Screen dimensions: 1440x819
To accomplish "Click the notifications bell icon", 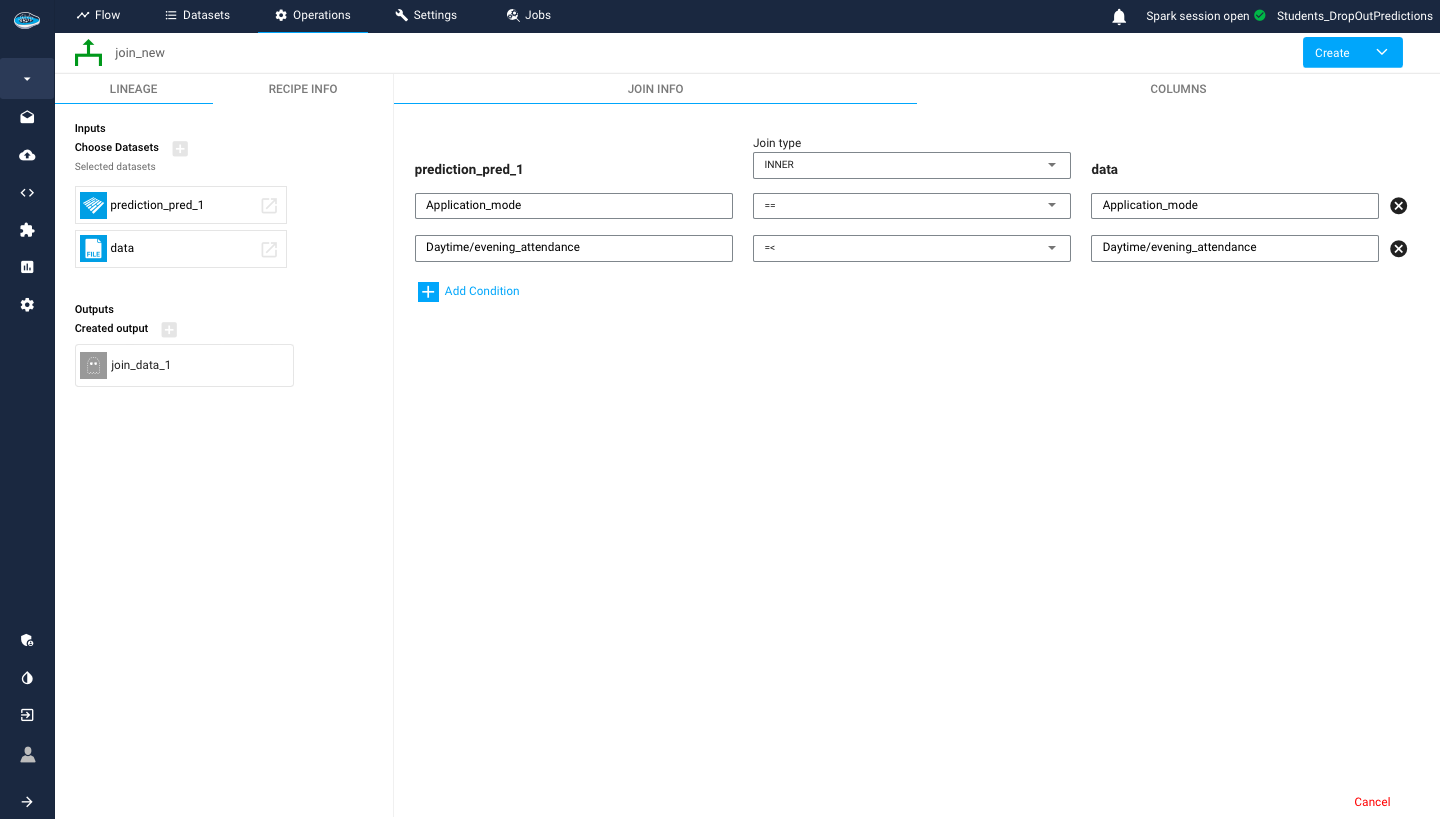I will [x=1119, y=16].
